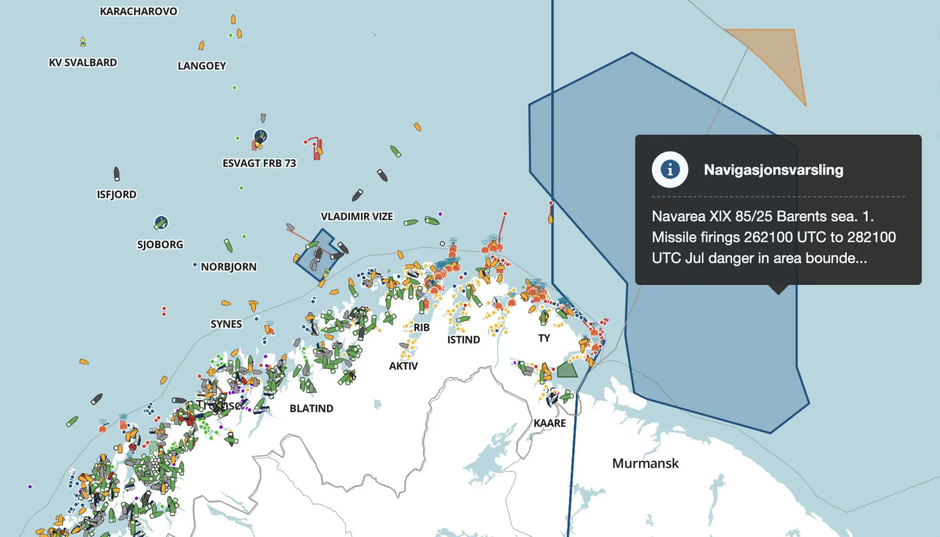Click the red vessel right of ESVAGT FRB 73
Image resolution: width=940 pixels, height=537 pixels.
coord(317,150)
